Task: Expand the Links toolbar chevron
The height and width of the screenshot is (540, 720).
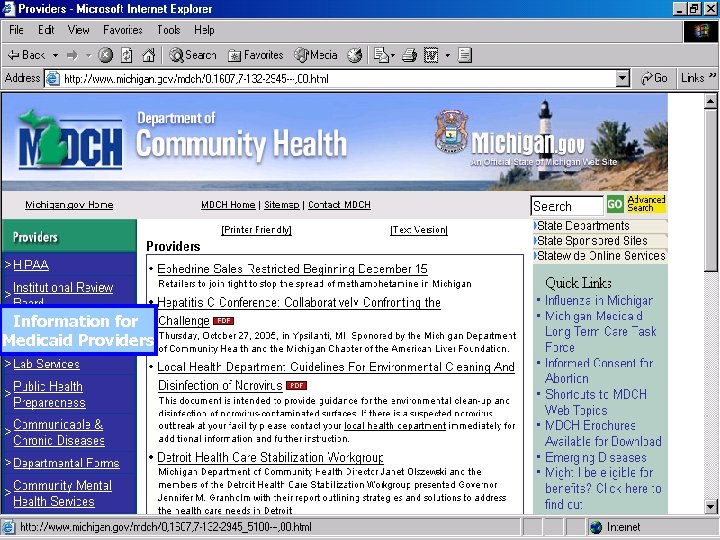Action: click(712, 75)
